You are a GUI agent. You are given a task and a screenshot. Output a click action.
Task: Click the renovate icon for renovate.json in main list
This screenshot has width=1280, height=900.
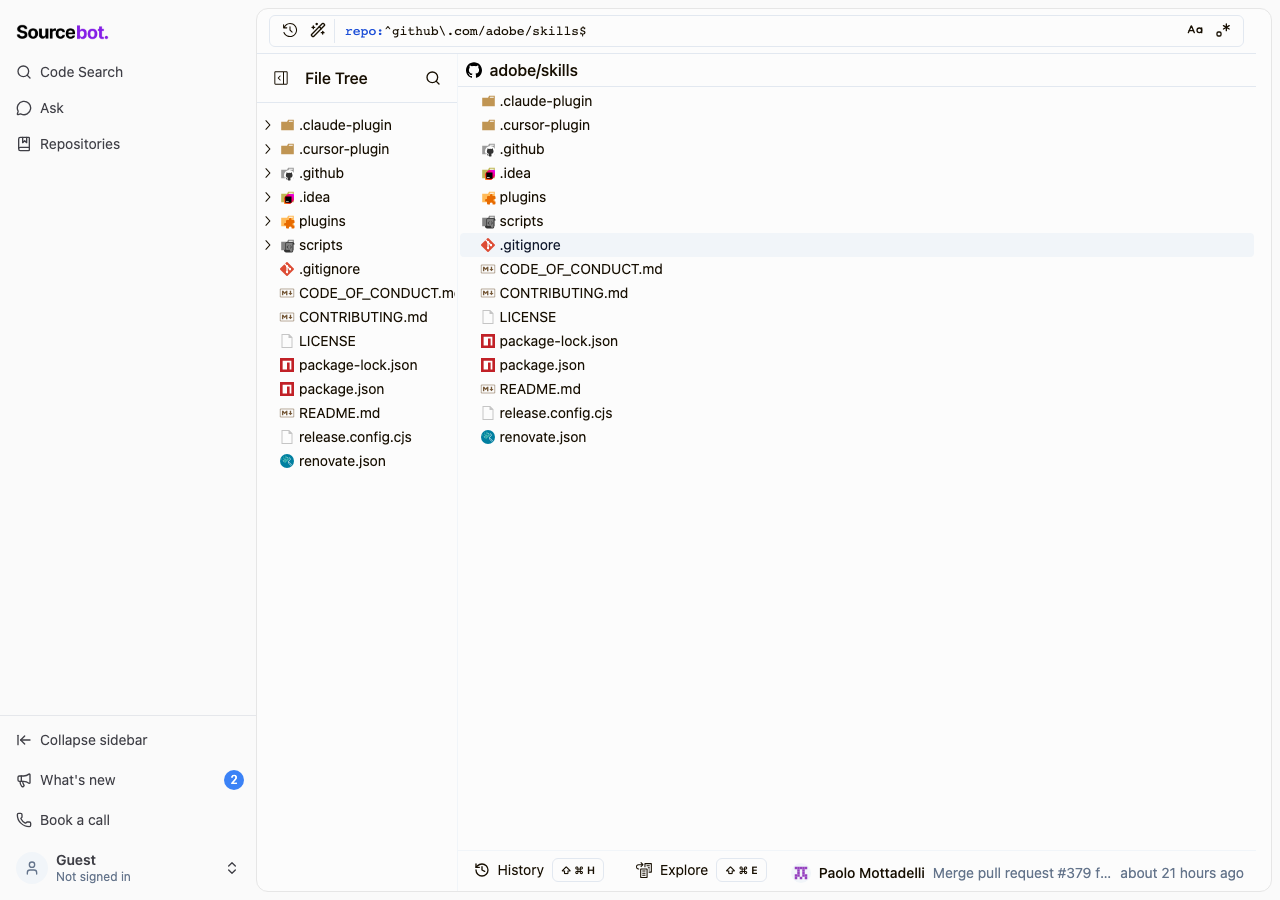tap(488, 437)
